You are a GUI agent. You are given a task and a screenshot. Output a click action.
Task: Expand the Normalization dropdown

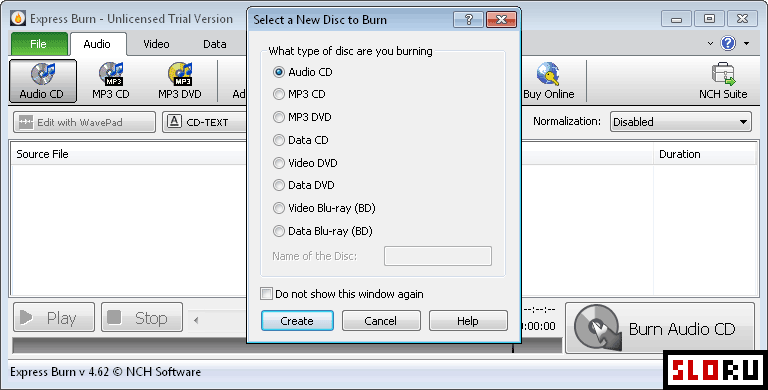click(681, 122)
